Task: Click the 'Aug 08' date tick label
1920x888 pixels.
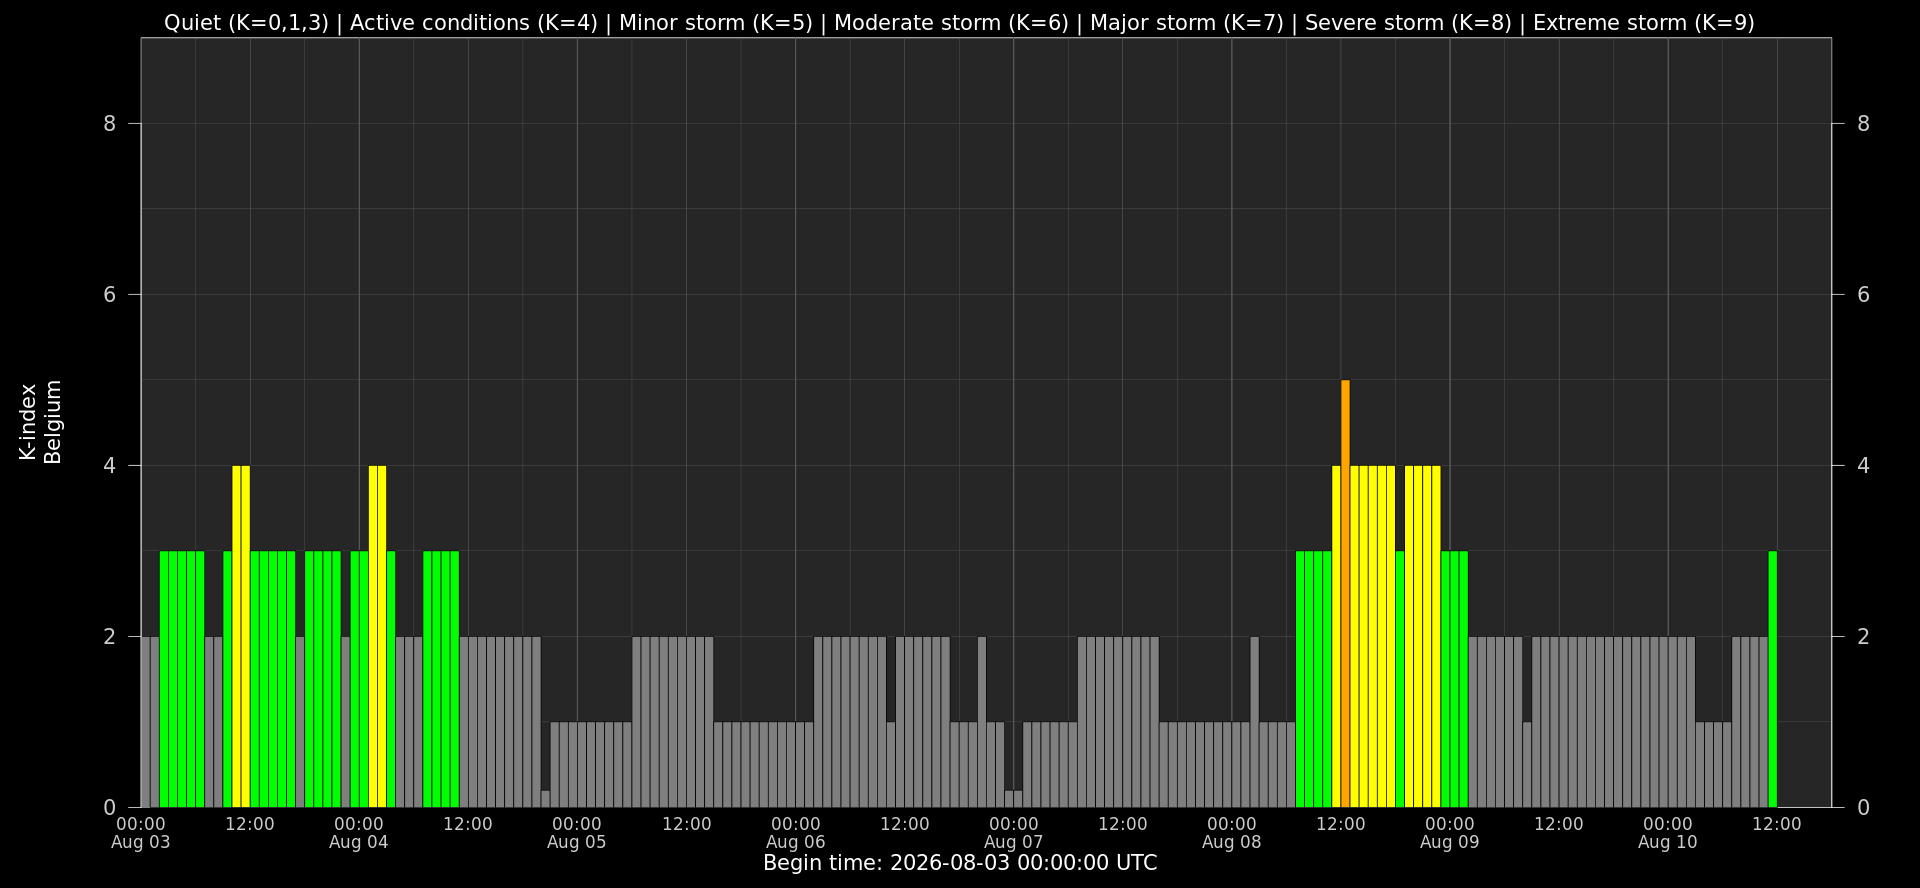Action: tap(1232, 842)
